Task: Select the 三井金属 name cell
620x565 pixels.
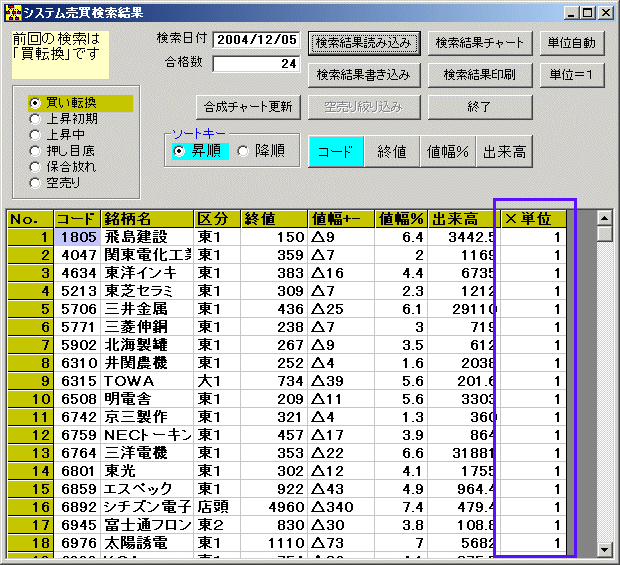Action: 147,309
